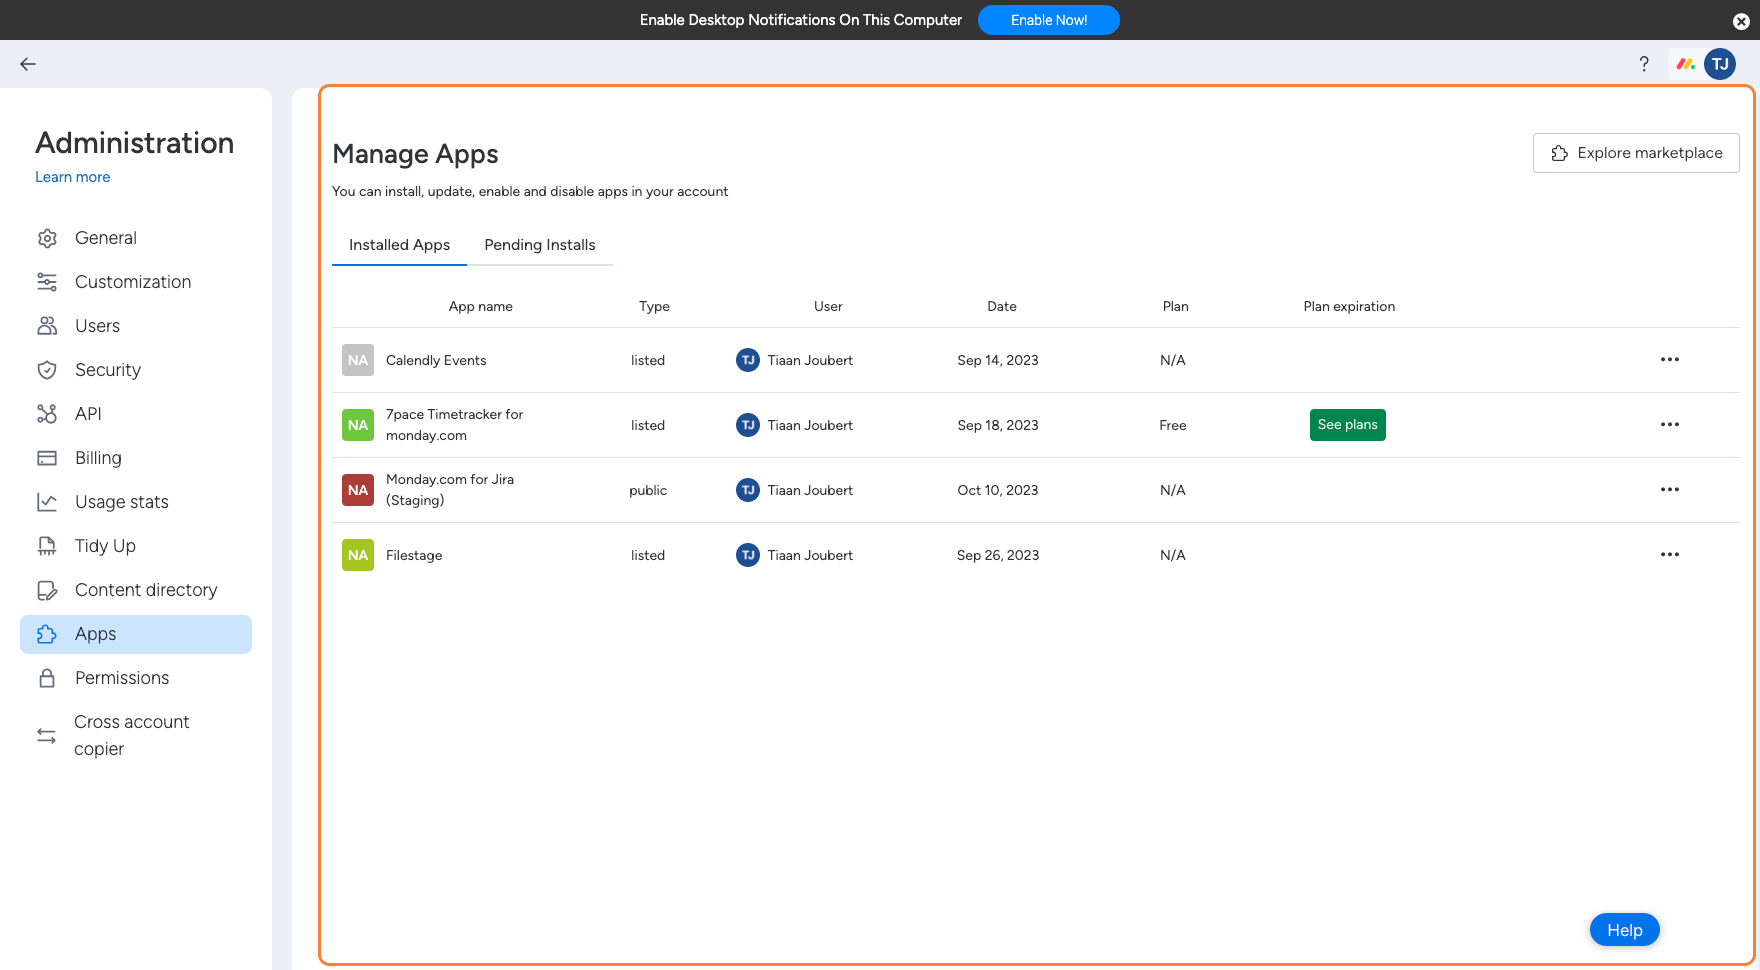Viewport: 1760px width, 970px height.
Task: Click the Plan column header
Action: pos(1176,307)
